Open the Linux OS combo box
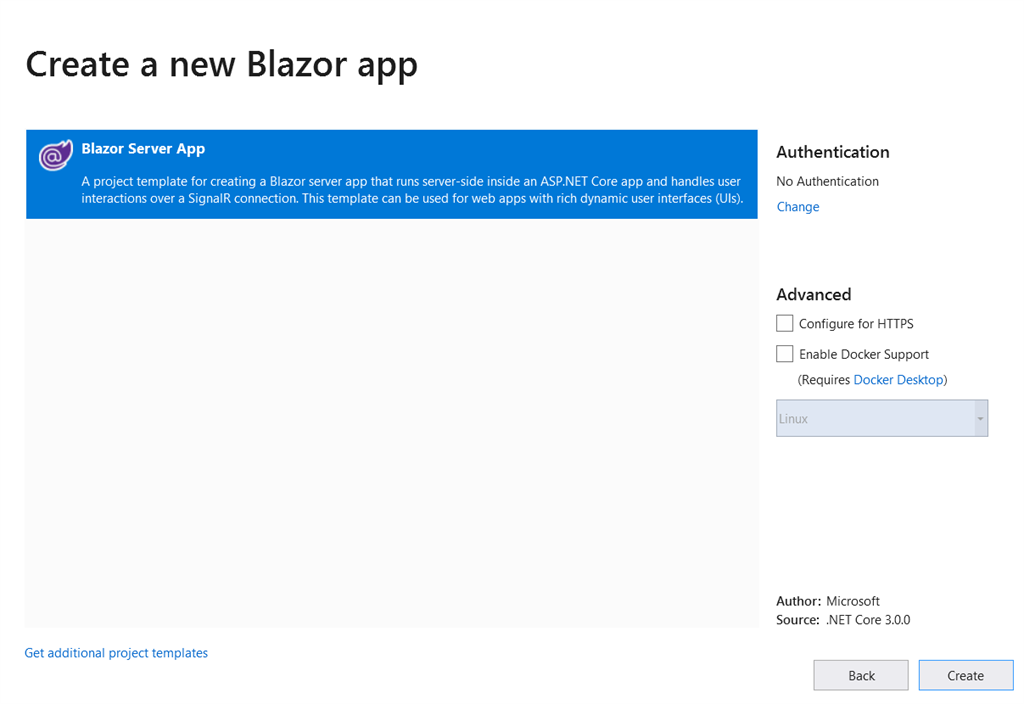The image size is (1024, 704). pyautogui.click(x=882, y=418)
